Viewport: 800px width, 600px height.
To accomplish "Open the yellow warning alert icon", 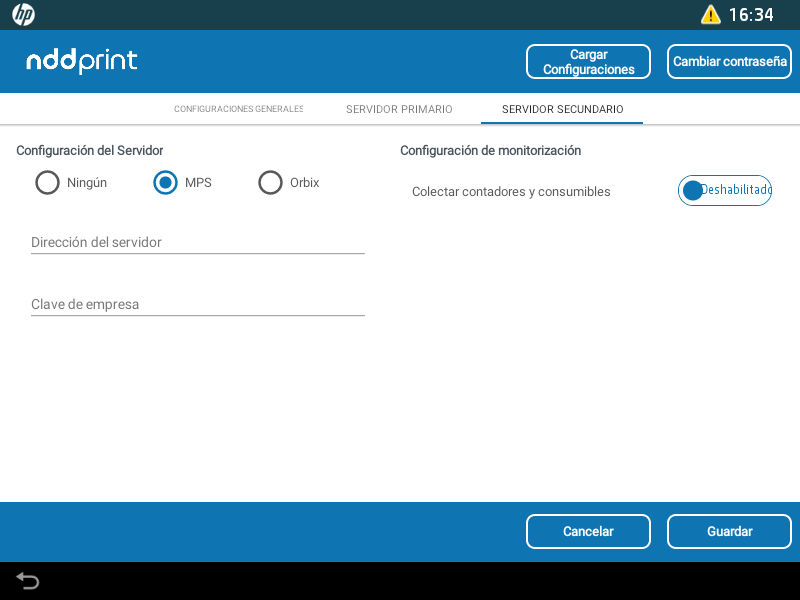I will tap(710, 15).
